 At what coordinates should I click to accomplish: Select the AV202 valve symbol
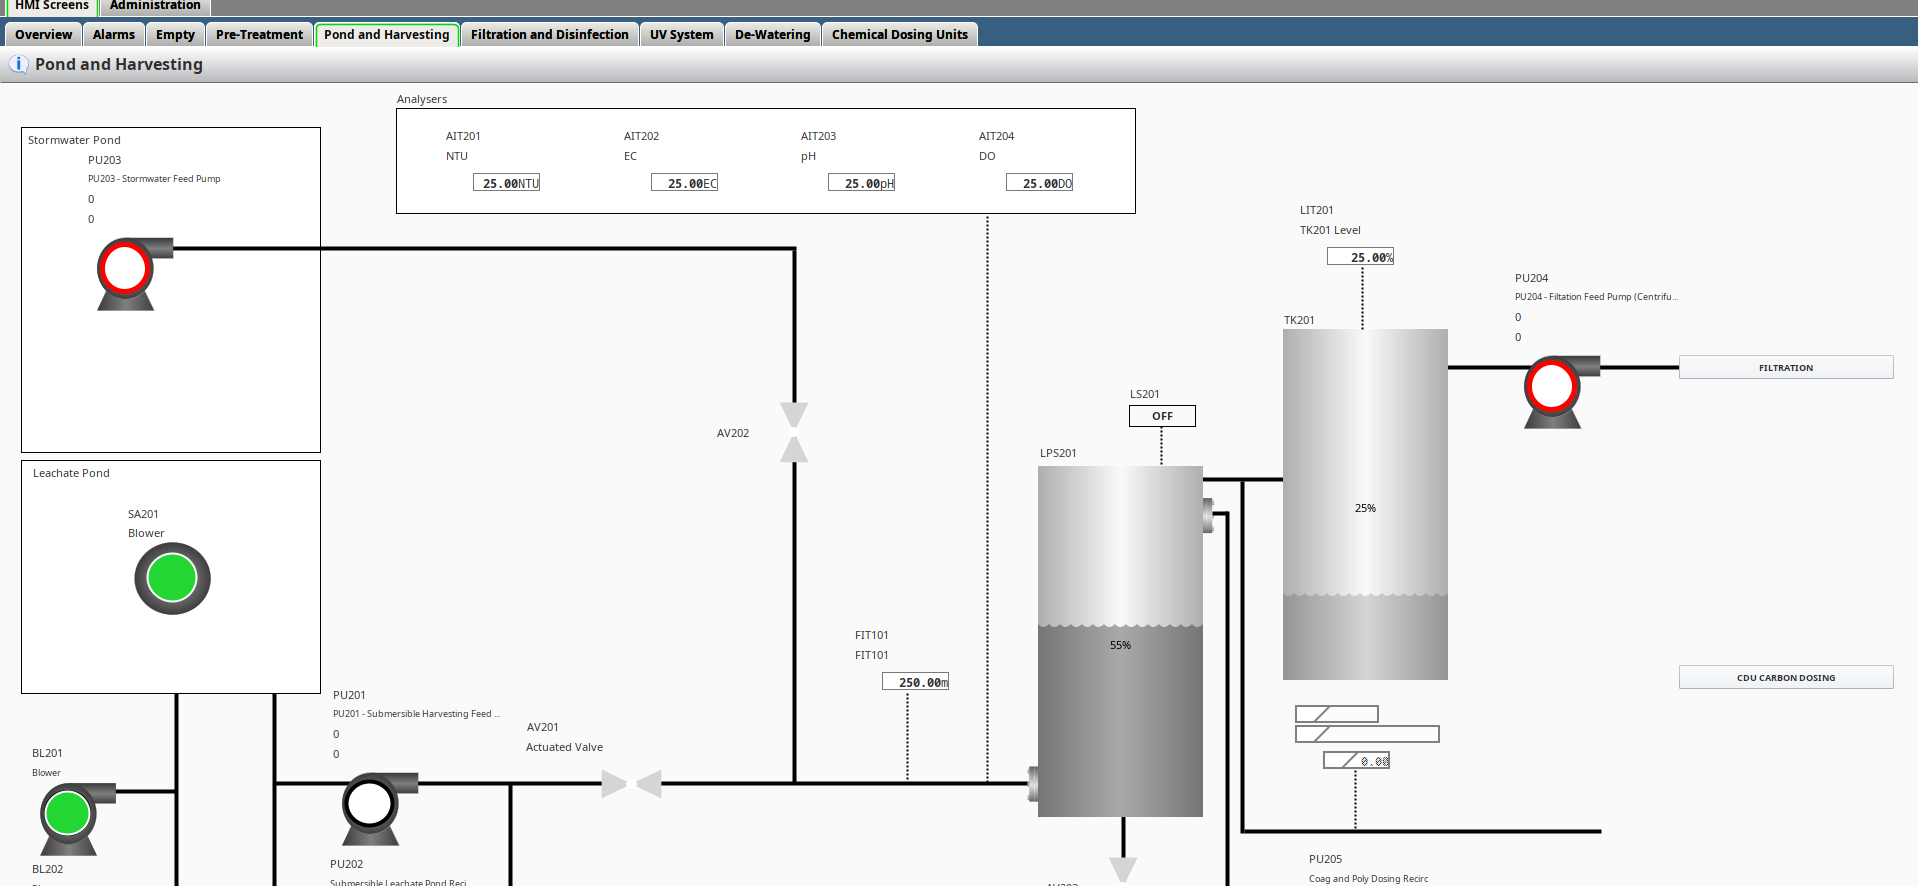tap(794, 432)
